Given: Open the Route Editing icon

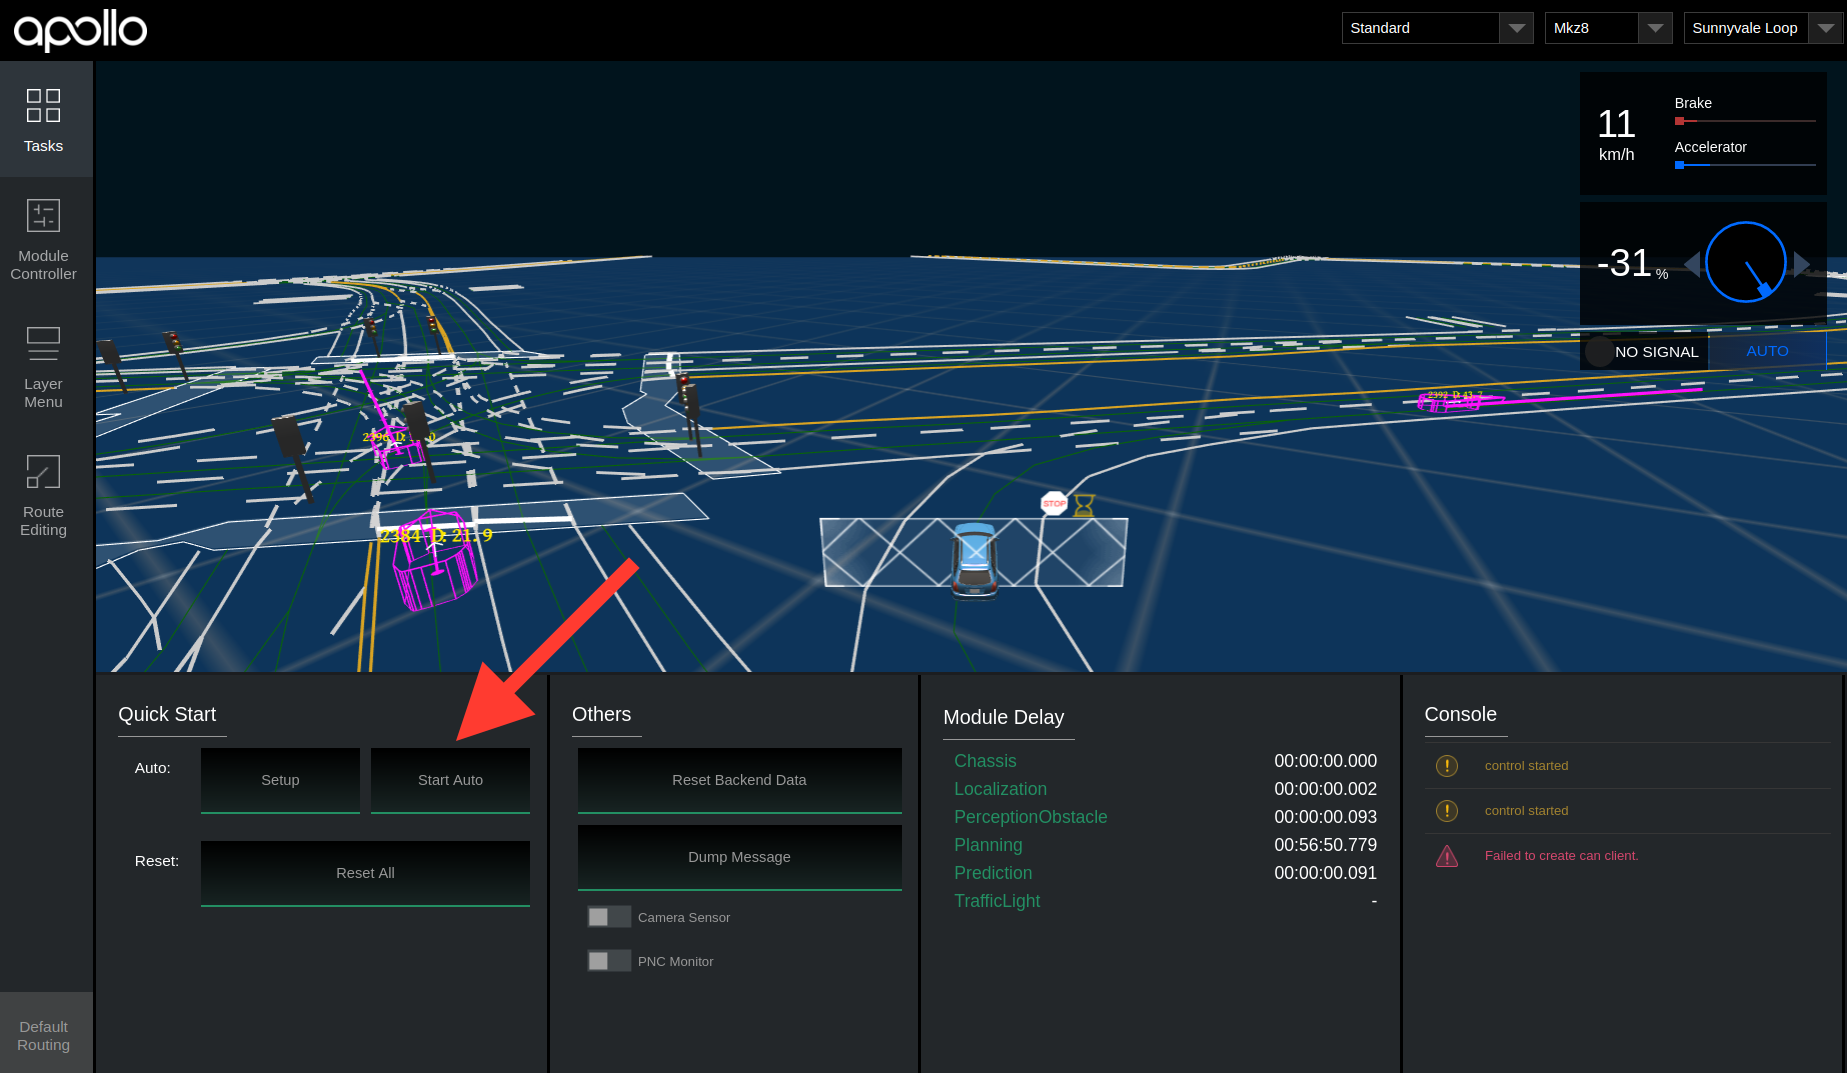Looking at the screenshot, I should pyautogui.click(x=43, y=472).
